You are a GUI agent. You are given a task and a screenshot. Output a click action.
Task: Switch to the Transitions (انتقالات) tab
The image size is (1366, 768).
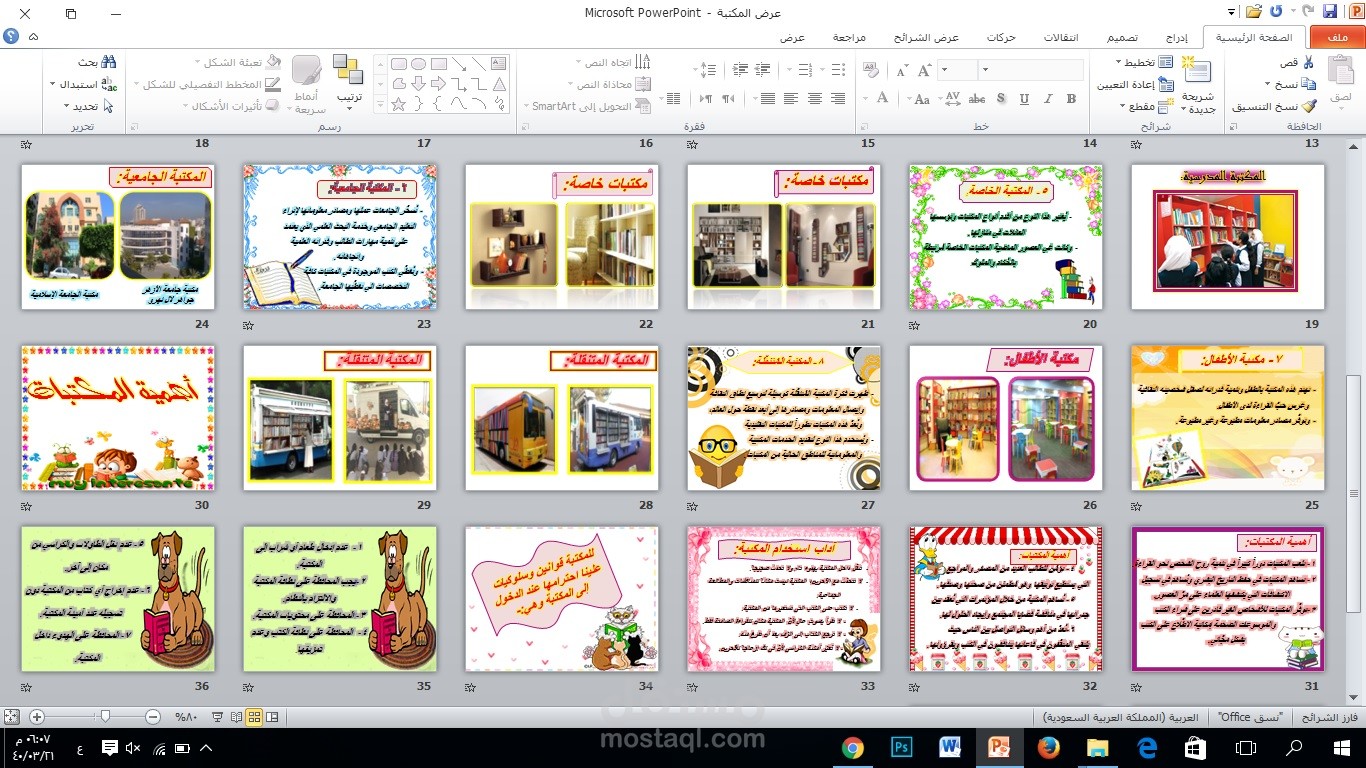point(1061,37)
